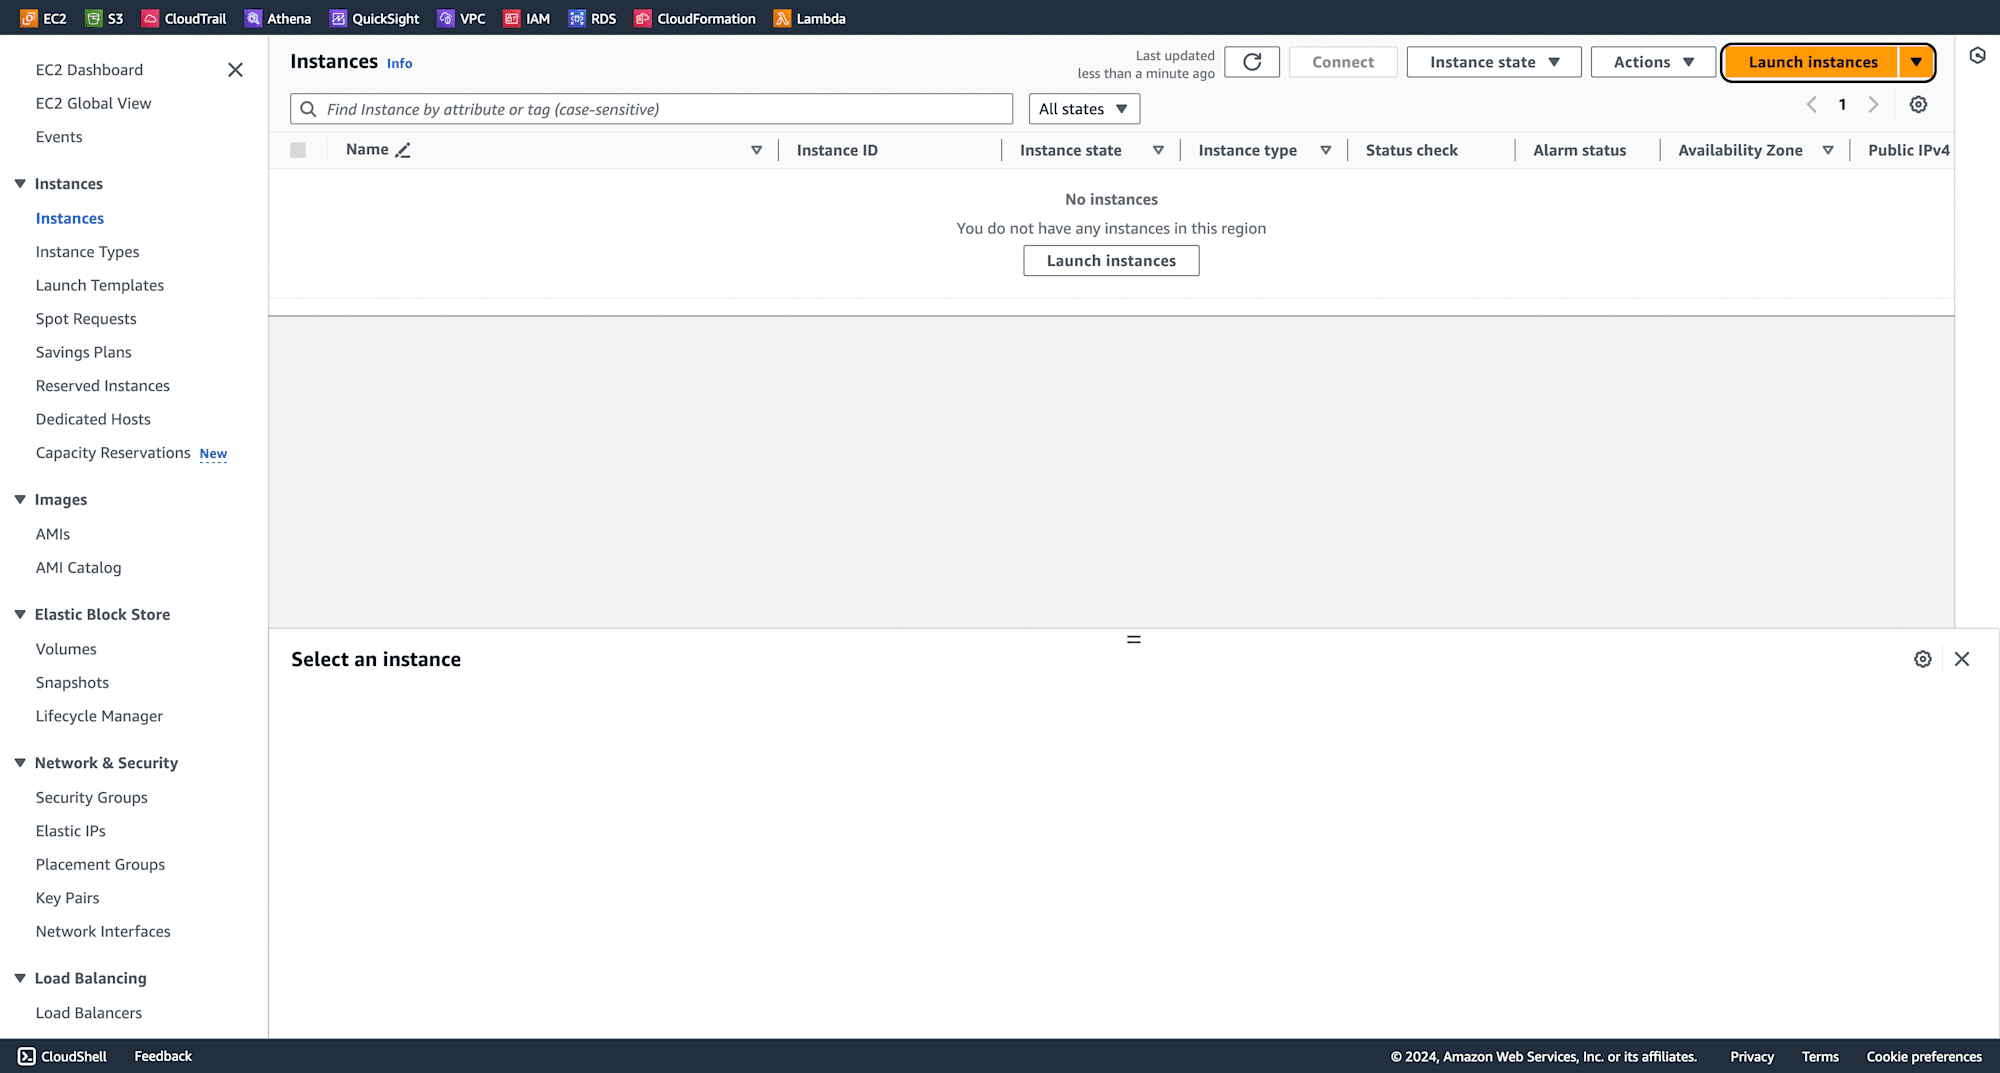2000x1073 pixels.
Task: Open the Actions dropdown menu
Action: pos(1653,62)
